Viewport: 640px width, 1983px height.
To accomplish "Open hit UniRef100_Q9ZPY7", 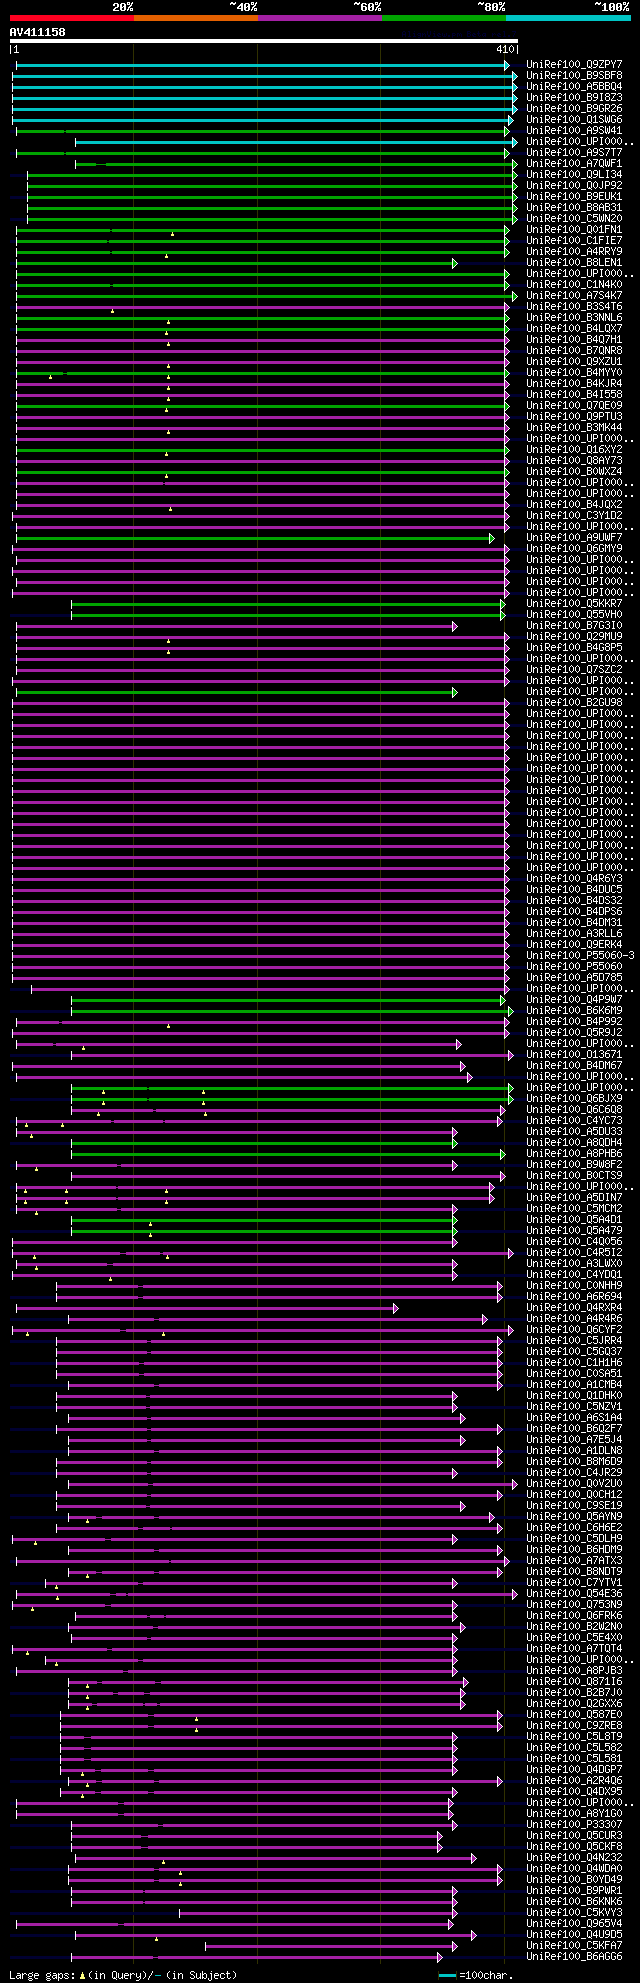I will (x=574, y=65).
